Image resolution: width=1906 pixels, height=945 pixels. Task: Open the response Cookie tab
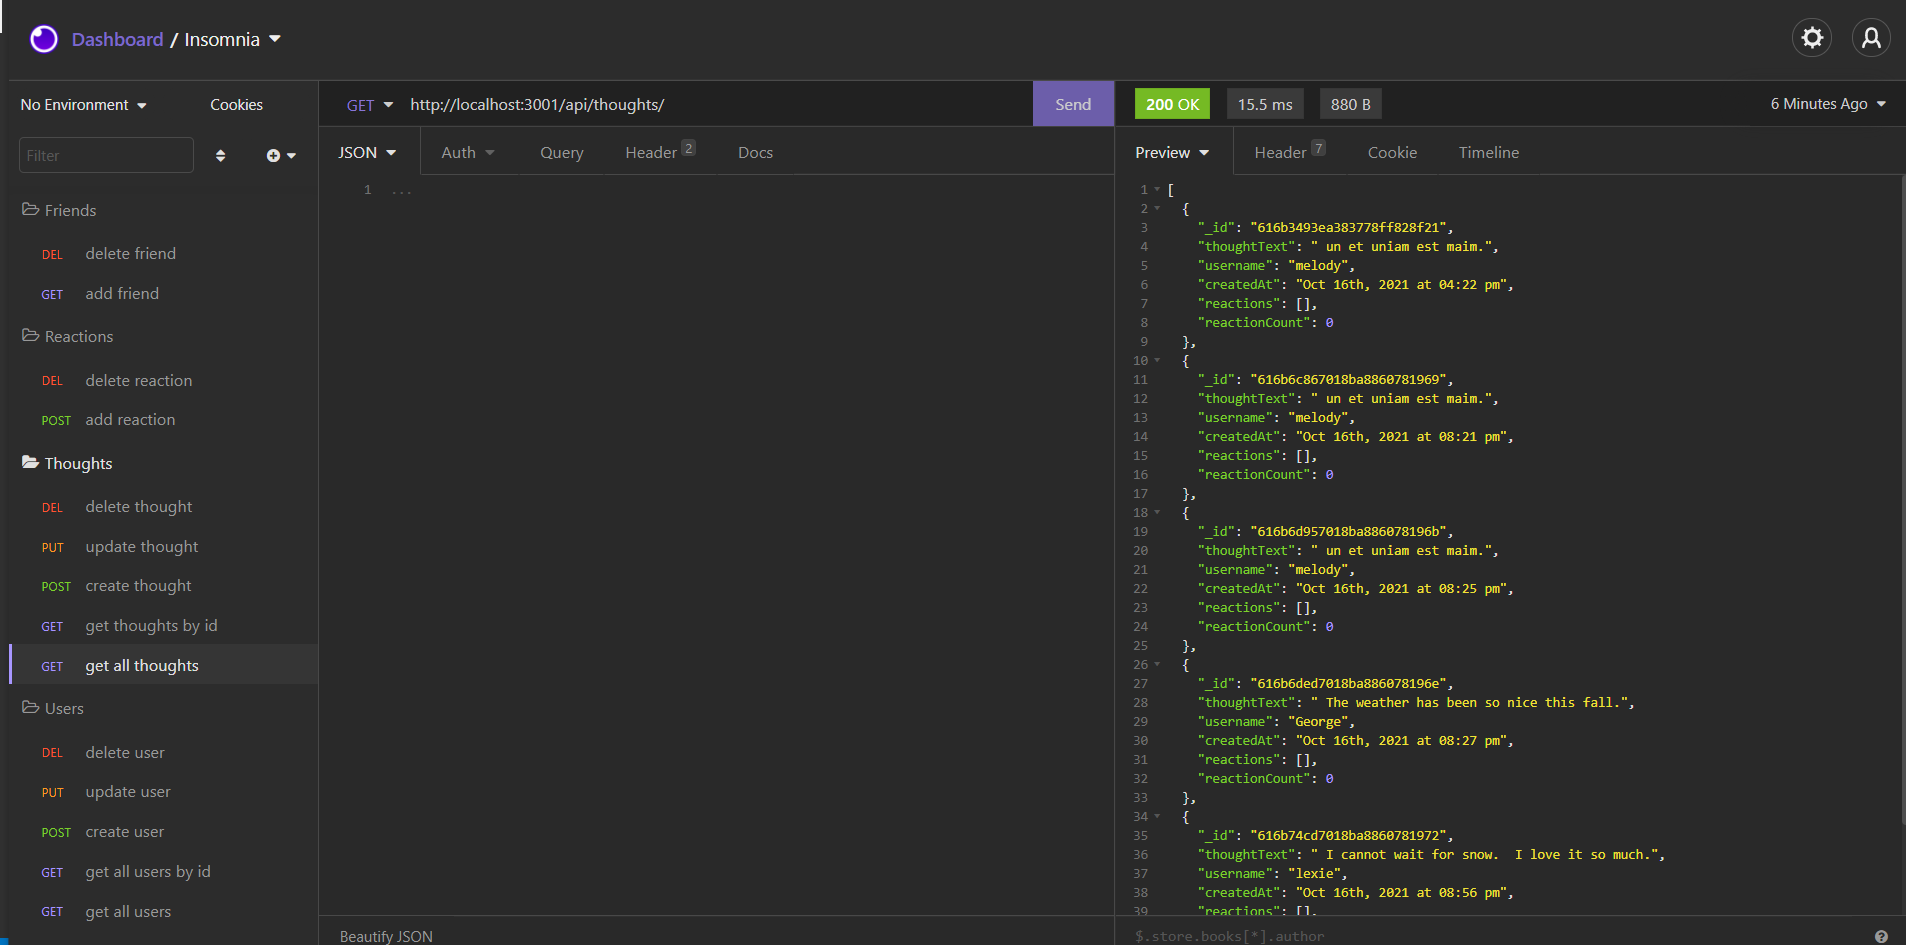[1392, 153]
